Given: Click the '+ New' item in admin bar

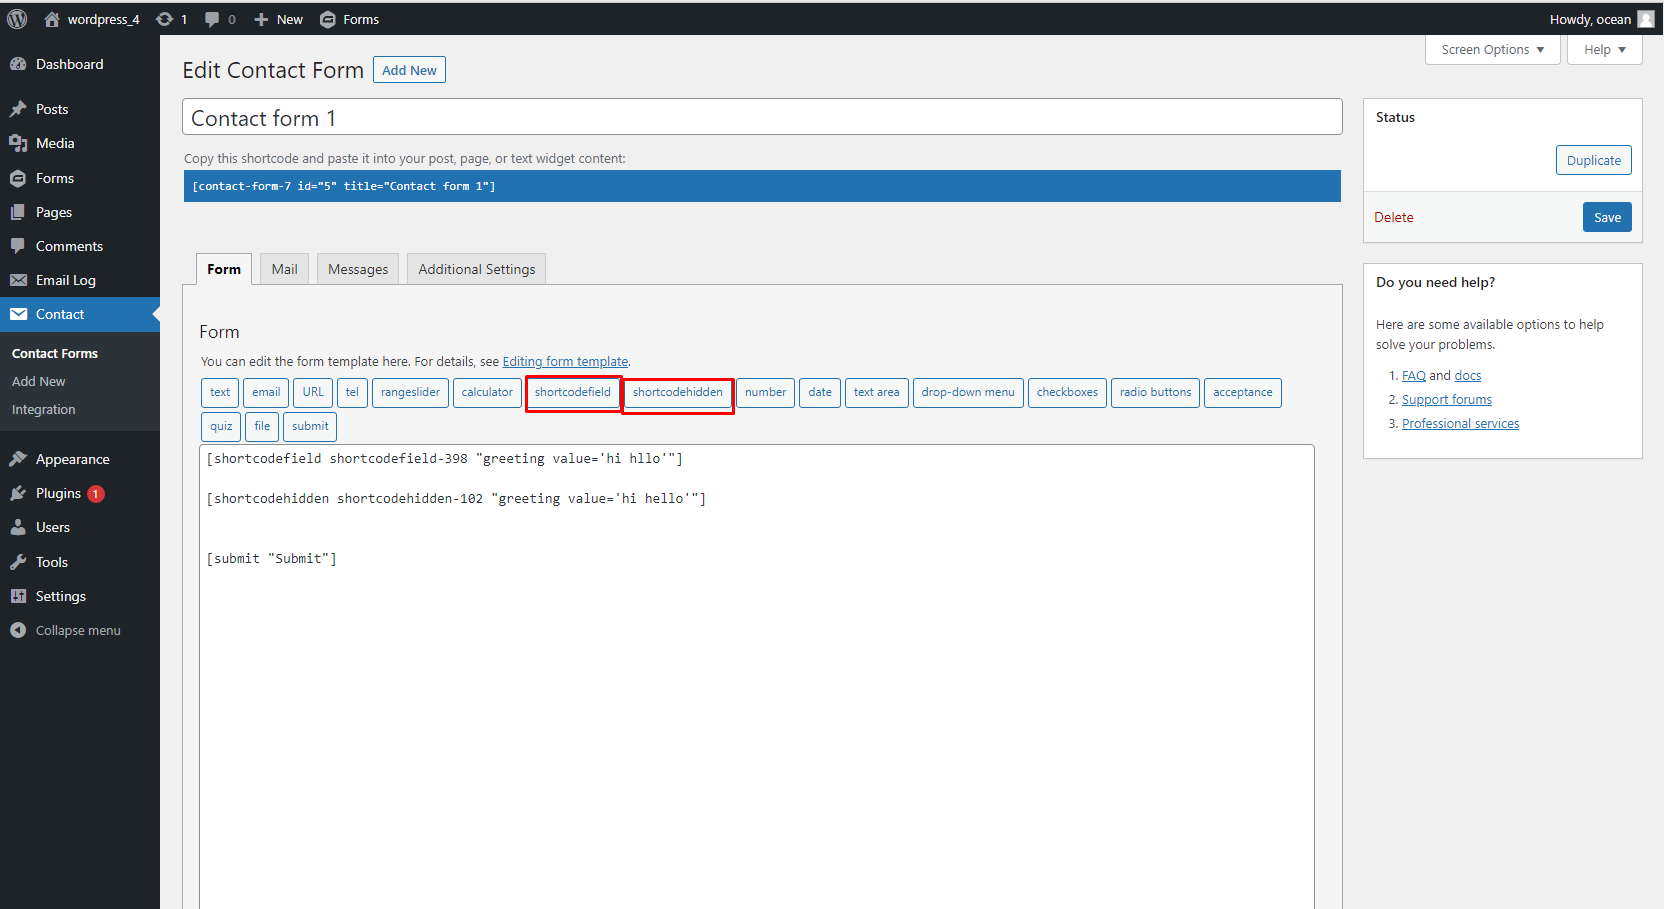Looking at the screenshot, I should click(x=277, y=18).
